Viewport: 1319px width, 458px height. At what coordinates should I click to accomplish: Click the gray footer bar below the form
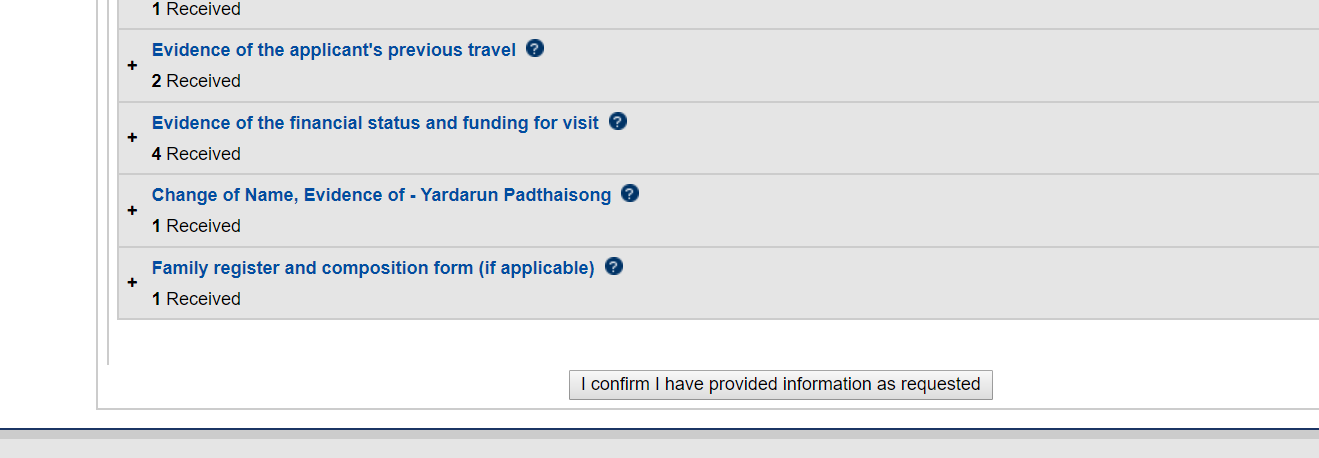coord(659,448)
